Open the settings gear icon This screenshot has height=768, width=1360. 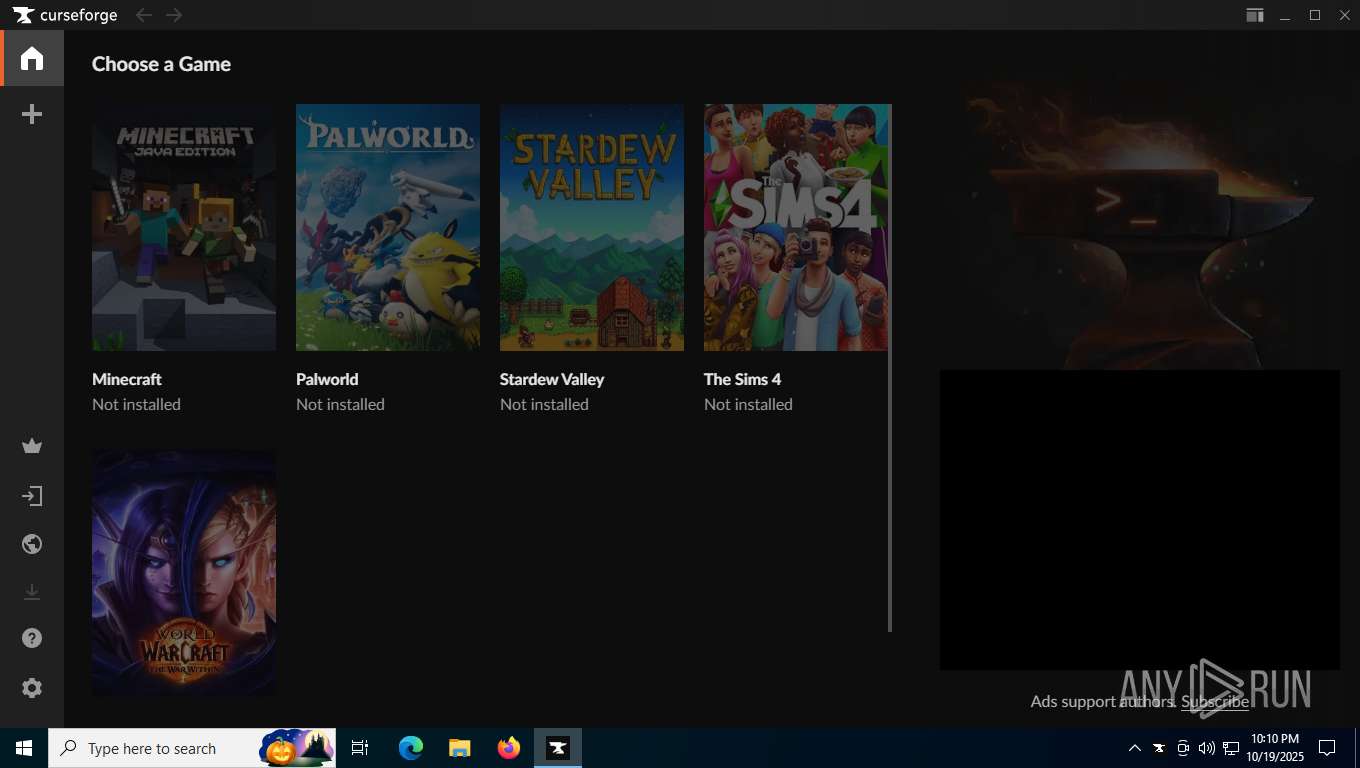pyautogui.click(x=32, y=688)
